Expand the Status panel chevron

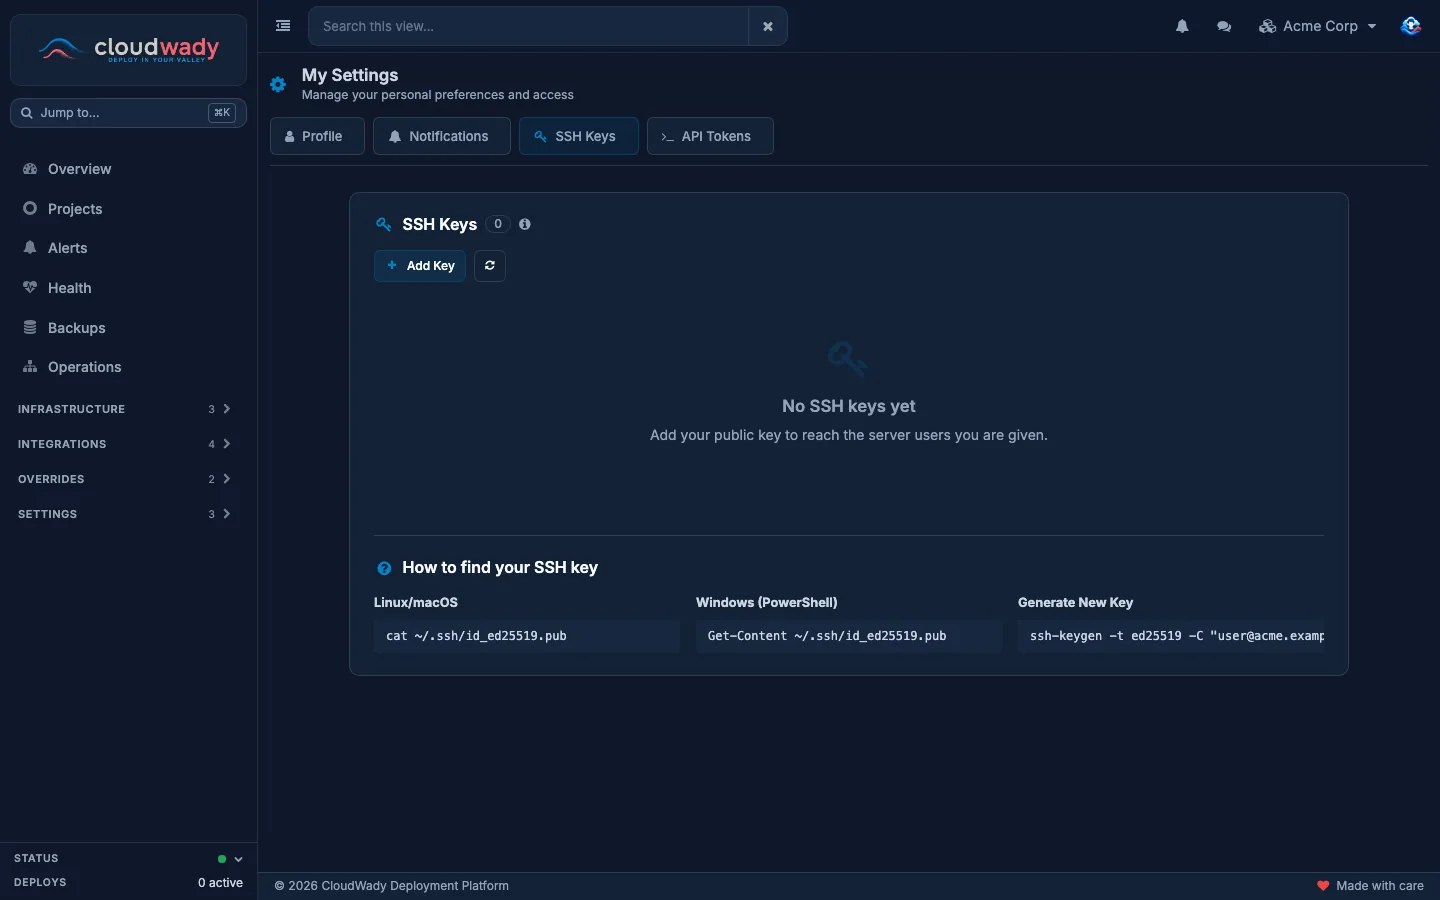[238, 859]
